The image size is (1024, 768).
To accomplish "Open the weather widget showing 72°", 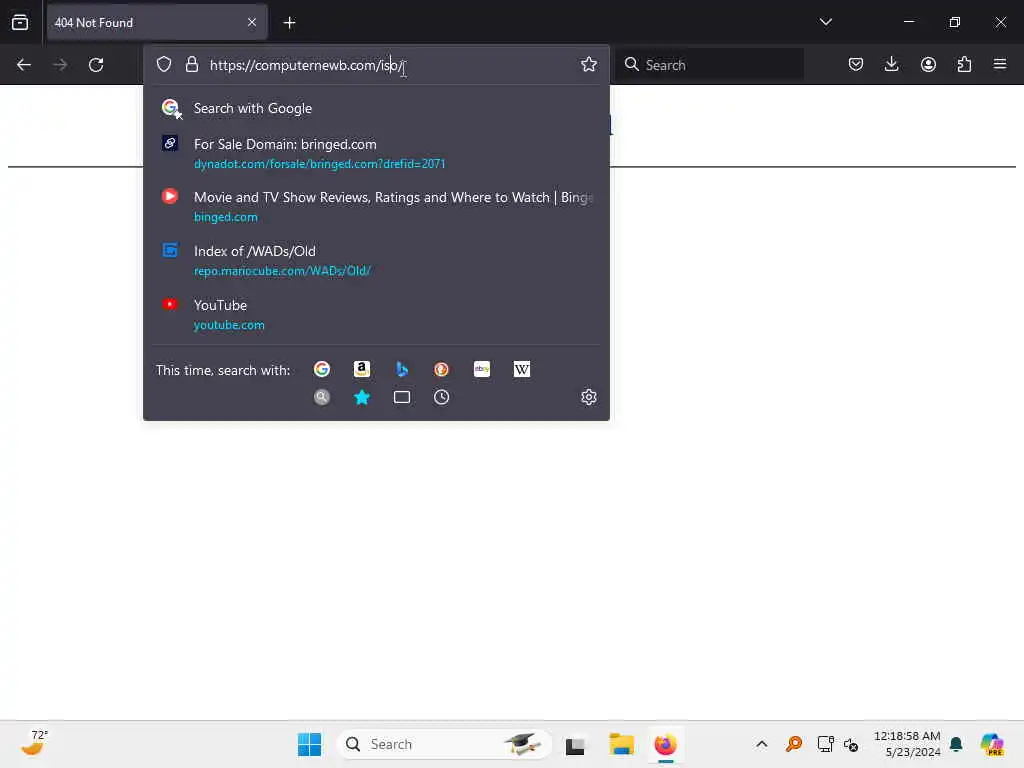I will [x=35, y=744].
